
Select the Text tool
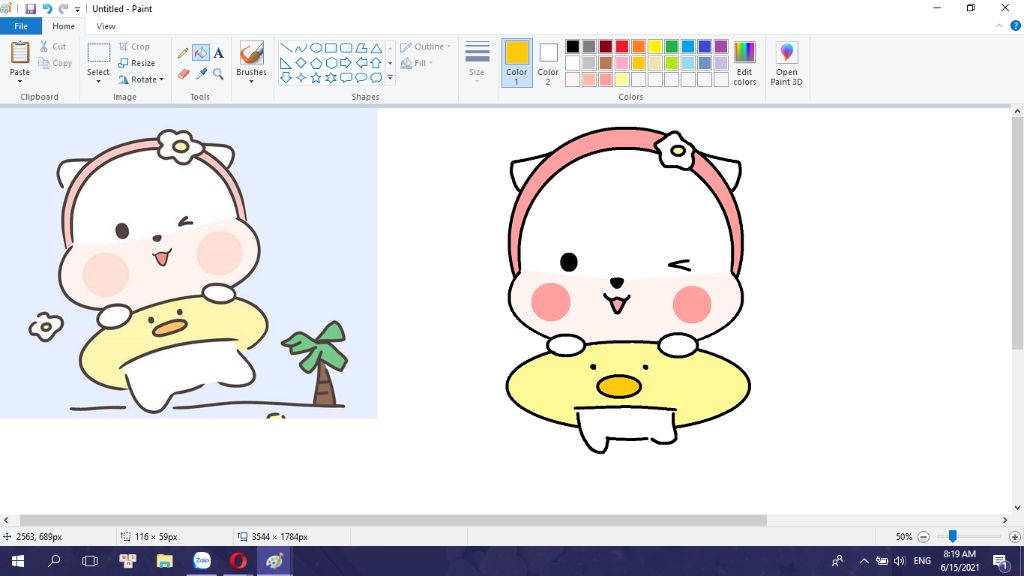(218, 53)
